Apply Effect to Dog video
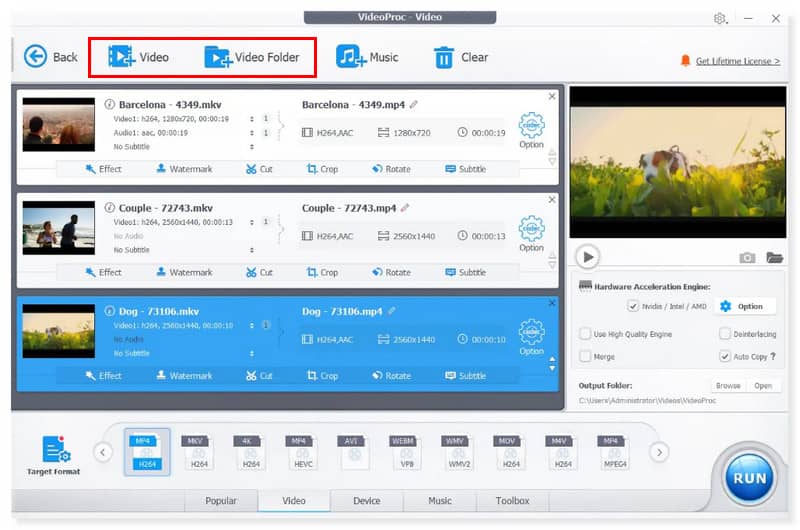Image resolution: width=800 pixels, height=530 pixels. pyautogui.click(x=104, y=376)
